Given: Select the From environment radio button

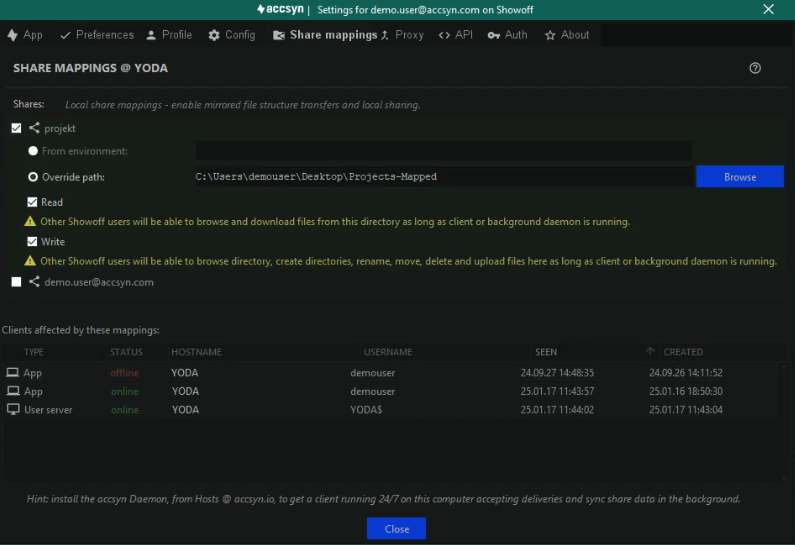Looking at the screenshot, I should [x=33, y=151].
